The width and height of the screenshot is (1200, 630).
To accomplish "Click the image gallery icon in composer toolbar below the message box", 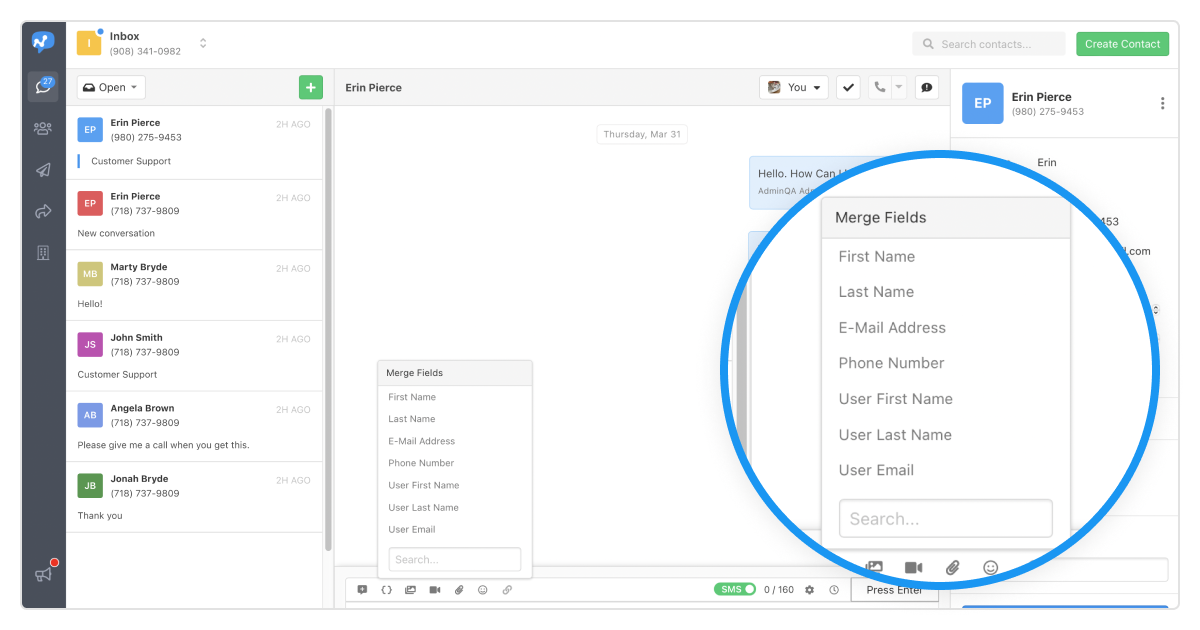I will click(410, 590).
